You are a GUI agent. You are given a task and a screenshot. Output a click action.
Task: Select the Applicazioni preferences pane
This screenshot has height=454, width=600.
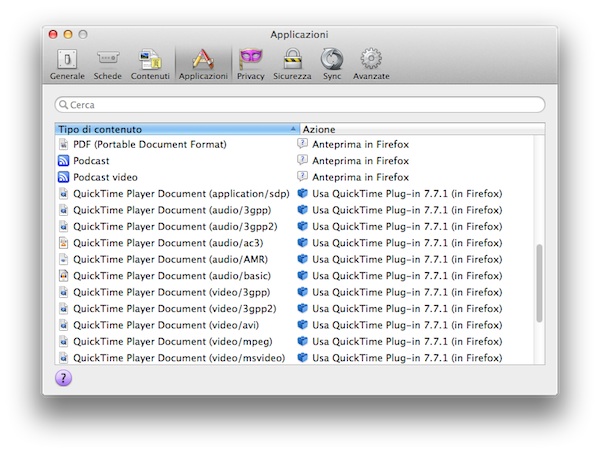tap(203, 64)
